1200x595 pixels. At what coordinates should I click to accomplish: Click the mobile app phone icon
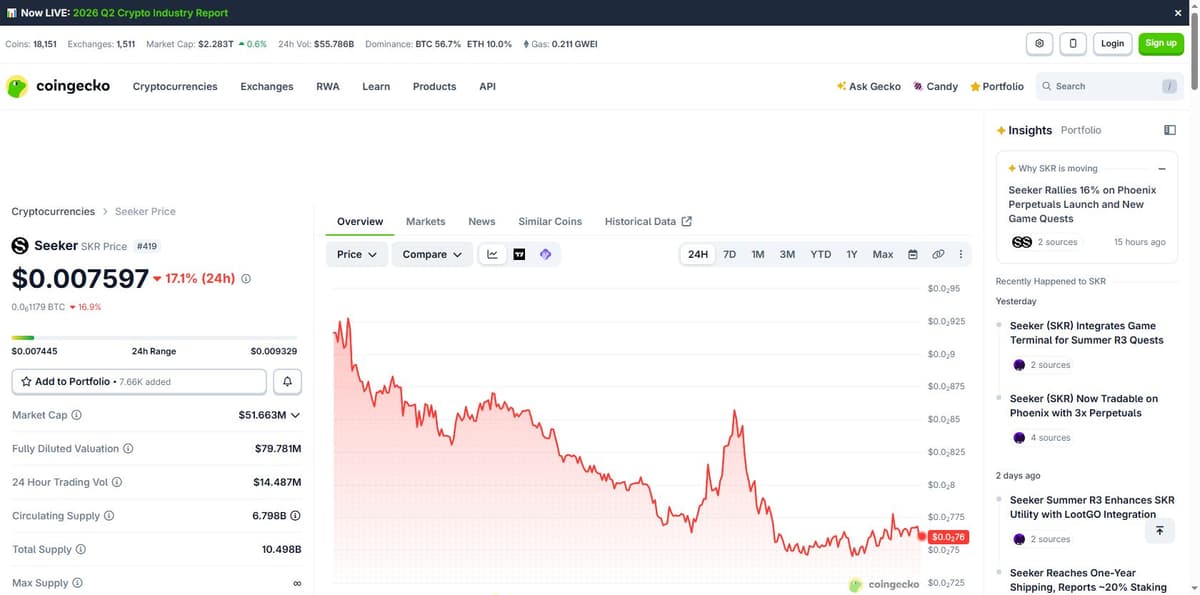(1073, 43)
